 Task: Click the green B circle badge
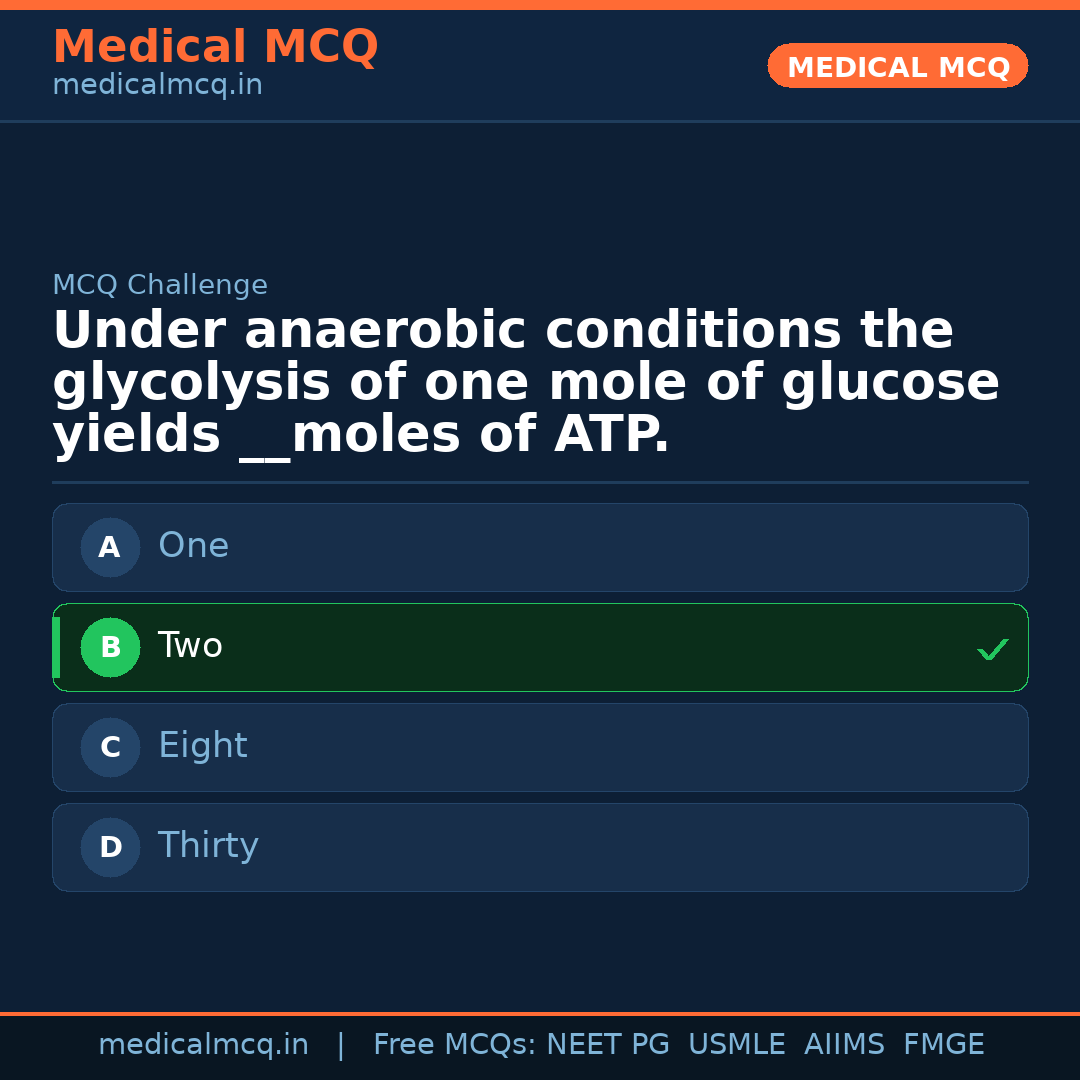110,647
